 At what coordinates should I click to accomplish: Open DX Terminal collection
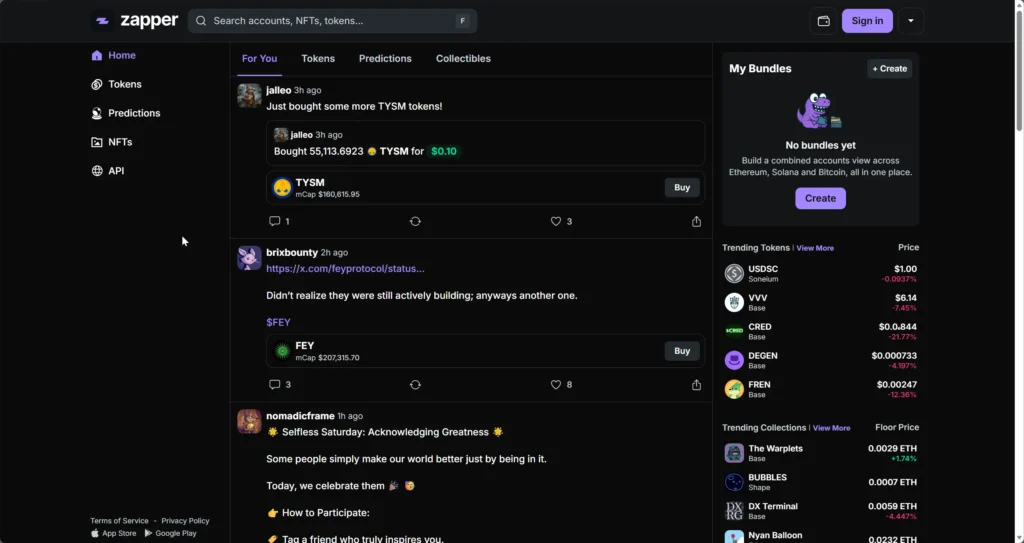(x=820, y=510)
